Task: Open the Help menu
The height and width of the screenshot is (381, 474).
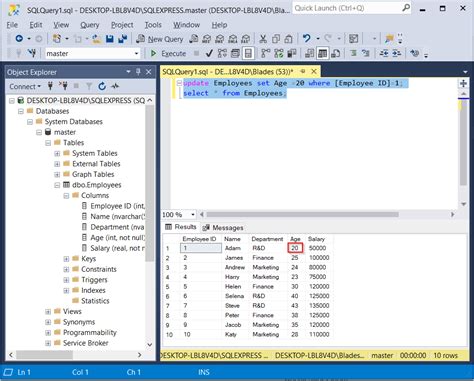Action: [x=219, y=25]
